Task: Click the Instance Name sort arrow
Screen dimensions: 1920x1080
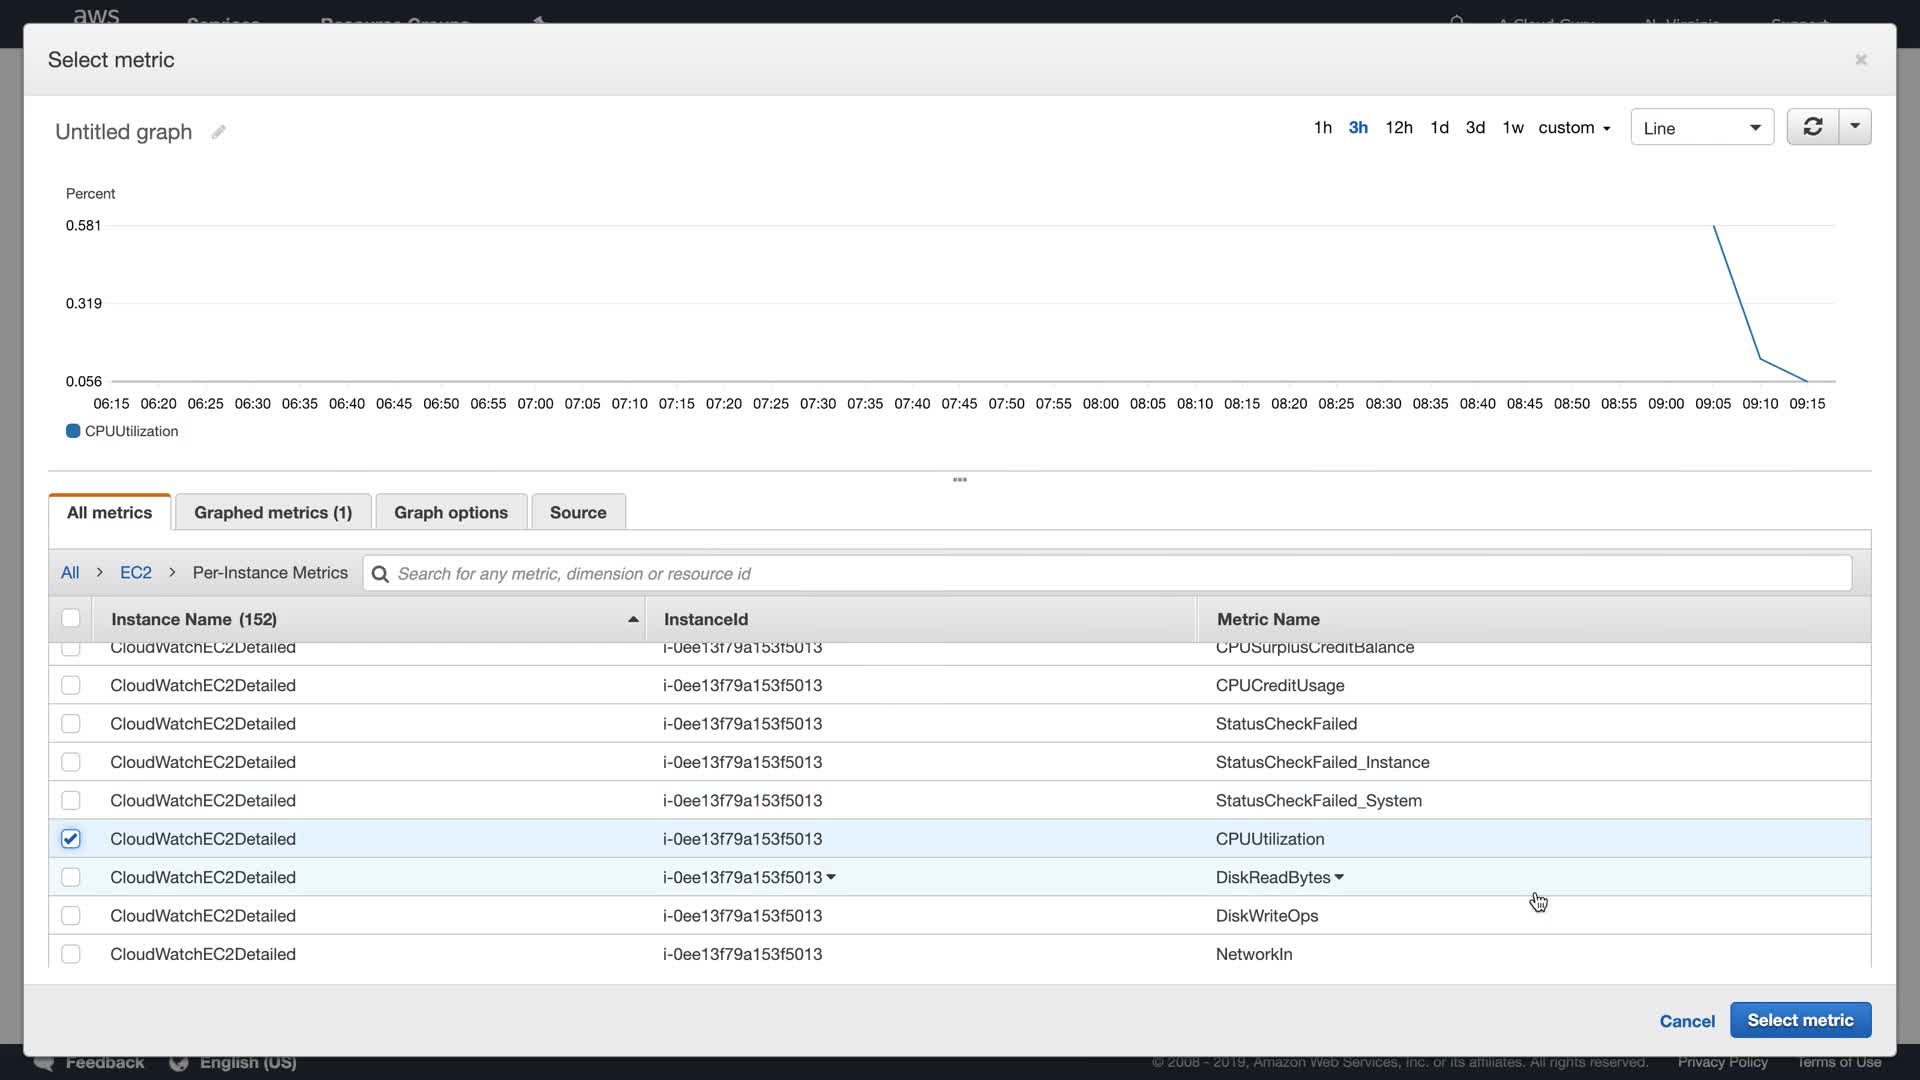Action: tap(633, 620)
